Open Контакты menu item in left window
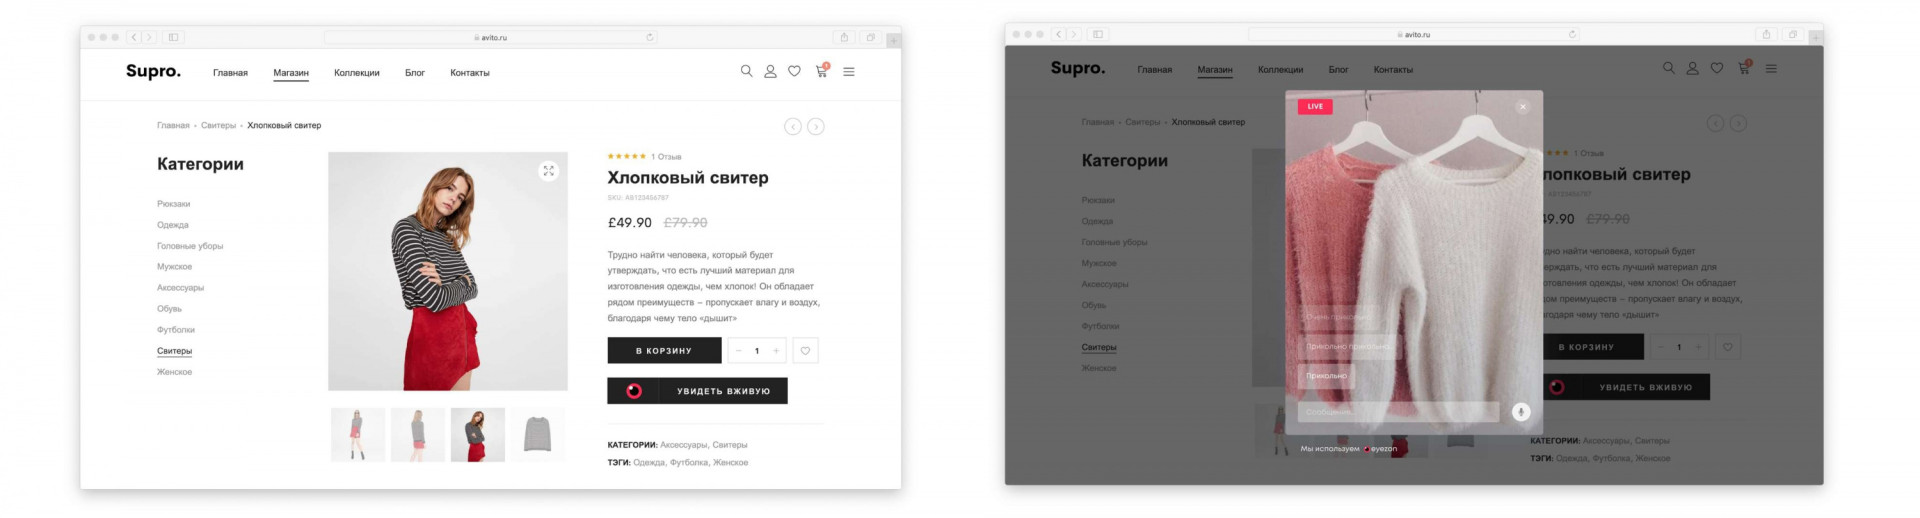Viewport: 1920px width, 518px height. click(x=470, y=73)
